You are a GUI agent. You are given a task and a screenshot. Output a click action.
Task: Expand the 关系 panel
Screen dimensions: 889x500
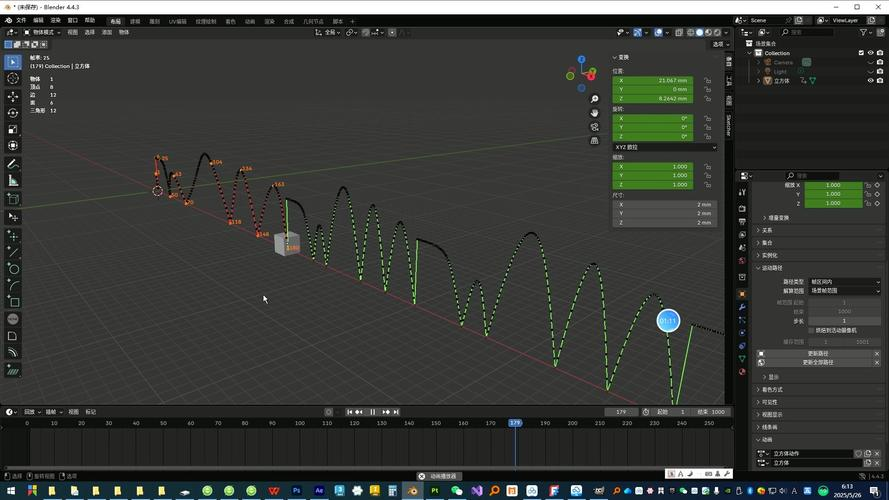point(767,230)
